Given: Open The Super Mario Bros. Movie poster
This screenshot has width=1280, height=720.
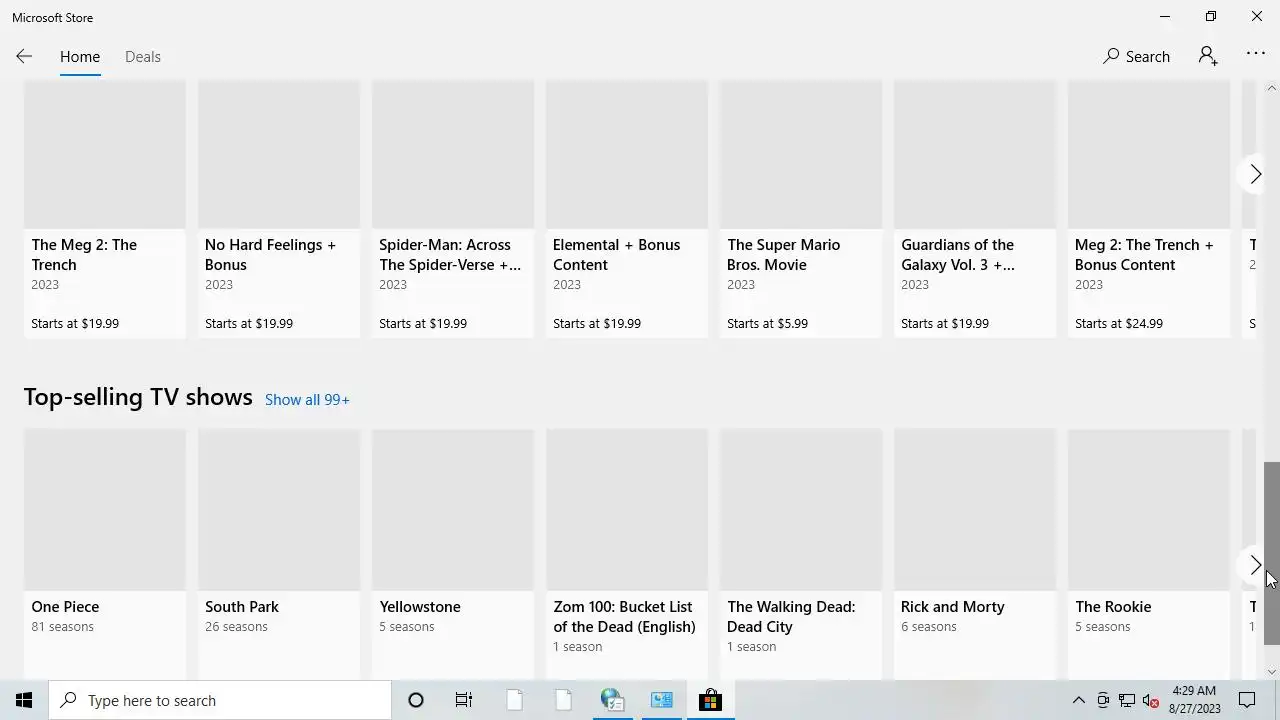Looking at the screenshot, I should (801, 155).
